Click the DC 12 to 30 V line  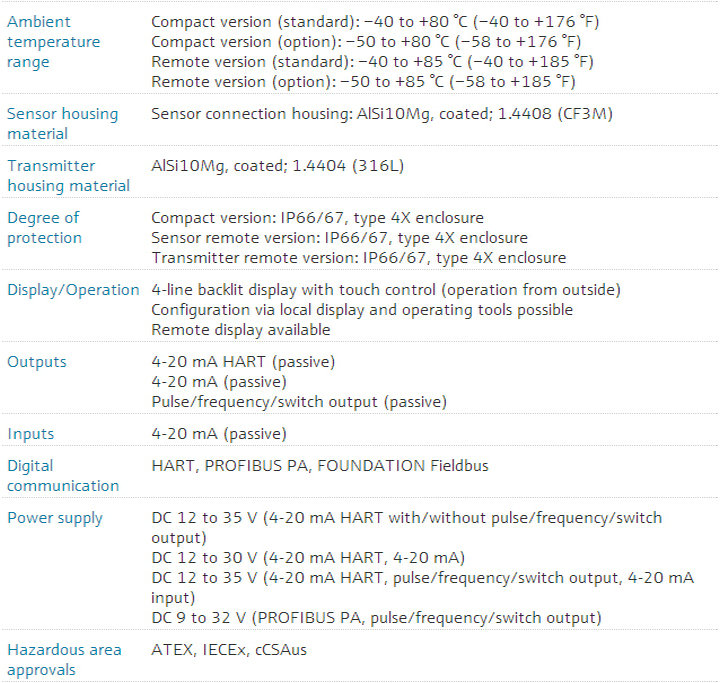308,558
